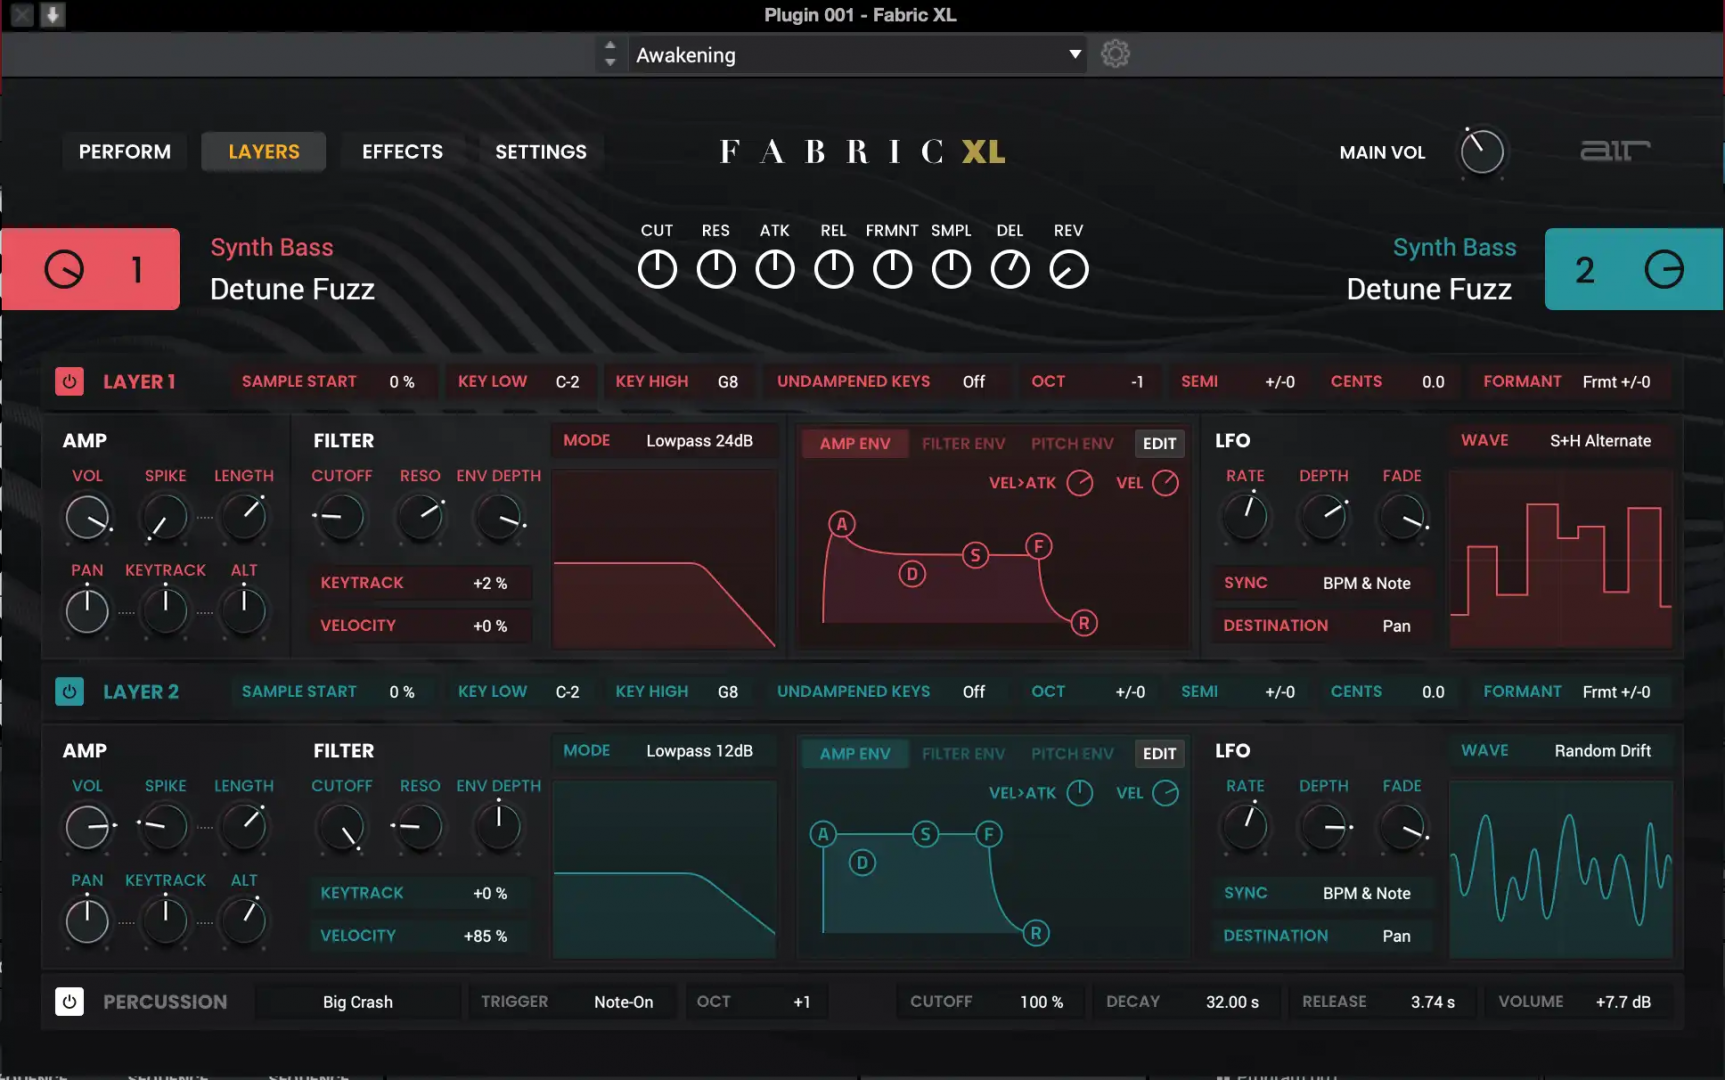Click the red Layer 1 color block
The width and height of the screenshot is (1725, 1080).
pyautogui.click(x=90, y=268)
